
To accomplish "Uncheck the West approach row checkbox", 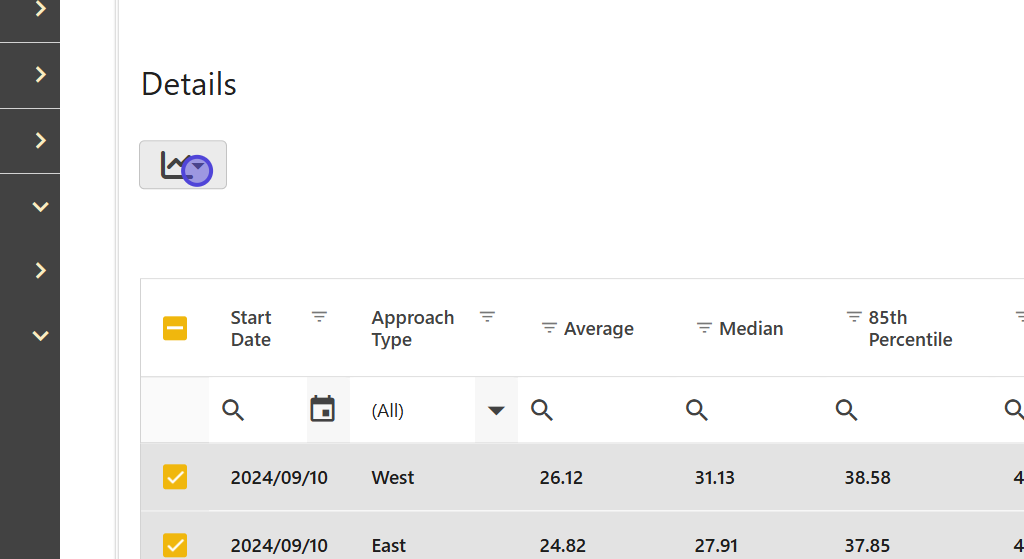I will 175,477.
